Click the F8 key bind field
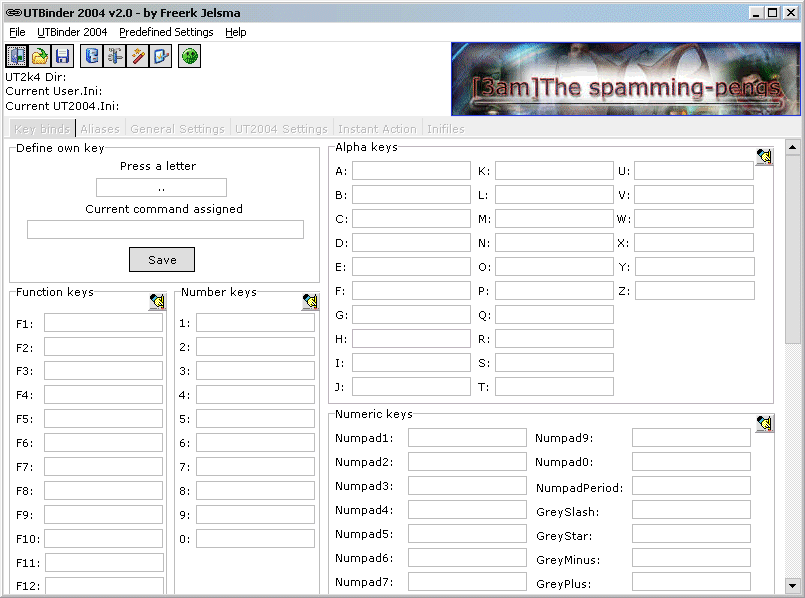Viewport: 805px width, 598px height. pos(103,491)
